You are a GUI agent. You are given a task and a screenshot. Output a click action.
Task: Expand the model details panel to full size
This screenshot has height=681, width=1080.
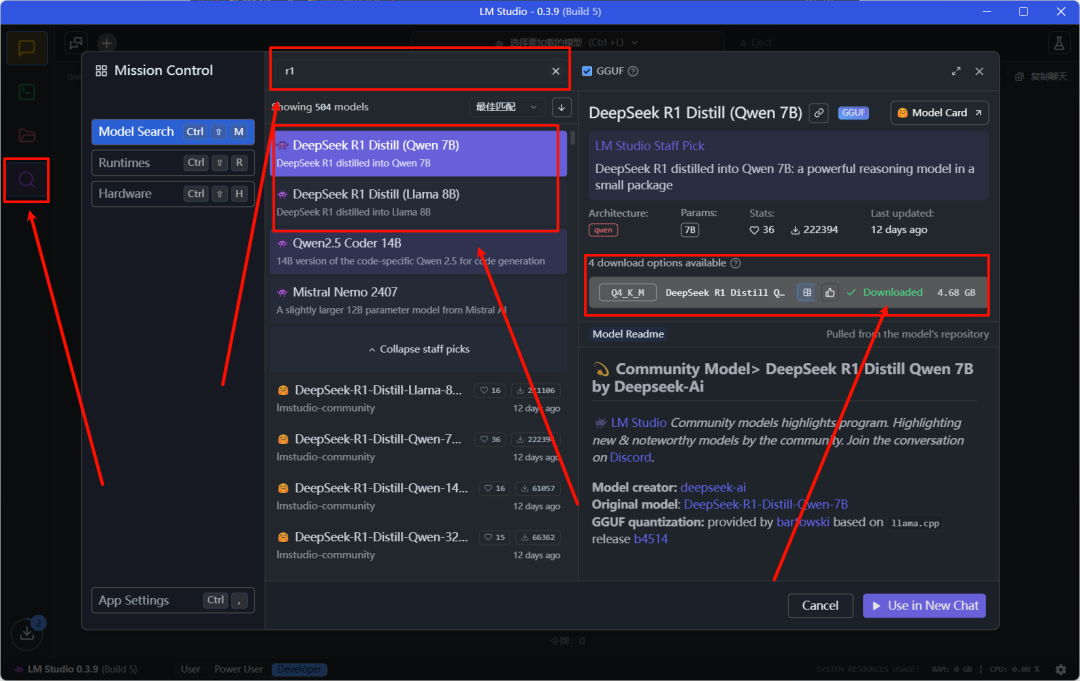pos(956,71)
